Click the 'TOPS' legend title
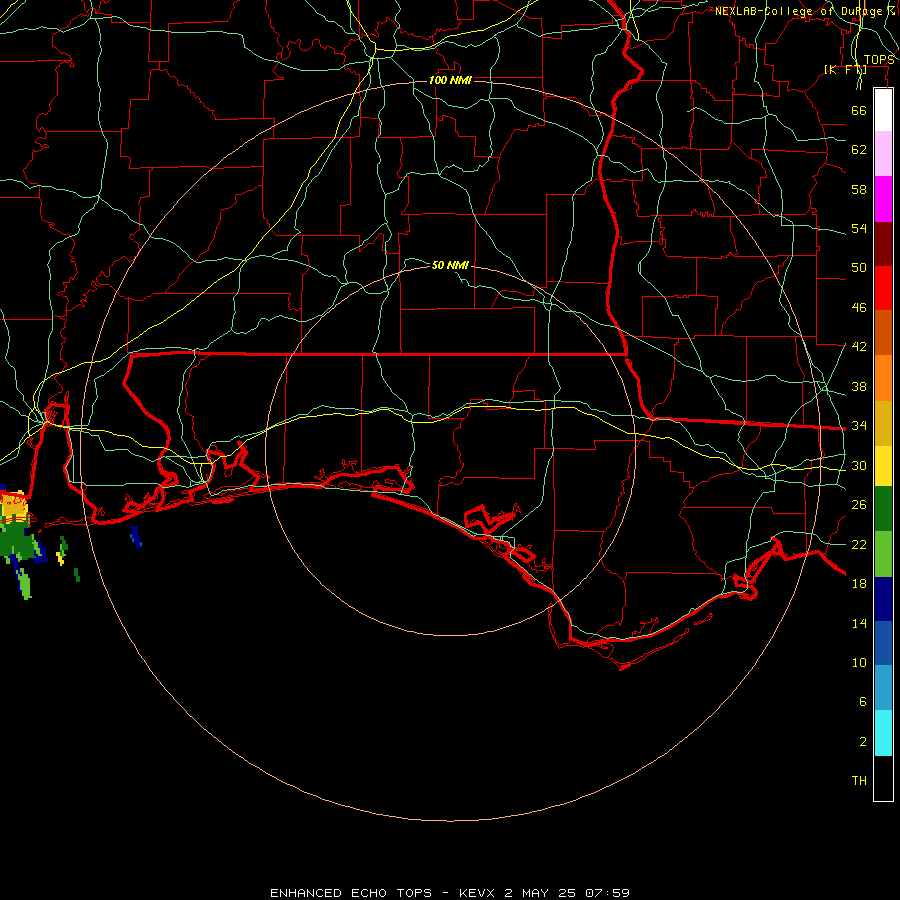The image size is (900, 900). point(879,60)
